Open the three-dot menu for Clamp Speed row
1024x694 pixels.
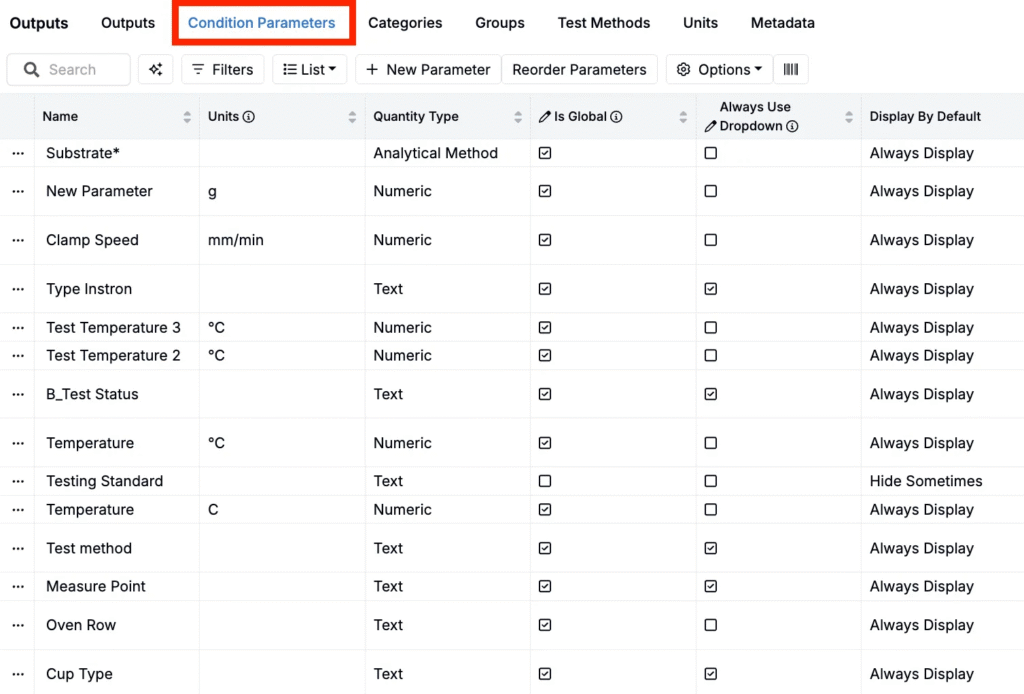(x=17, y=240)
